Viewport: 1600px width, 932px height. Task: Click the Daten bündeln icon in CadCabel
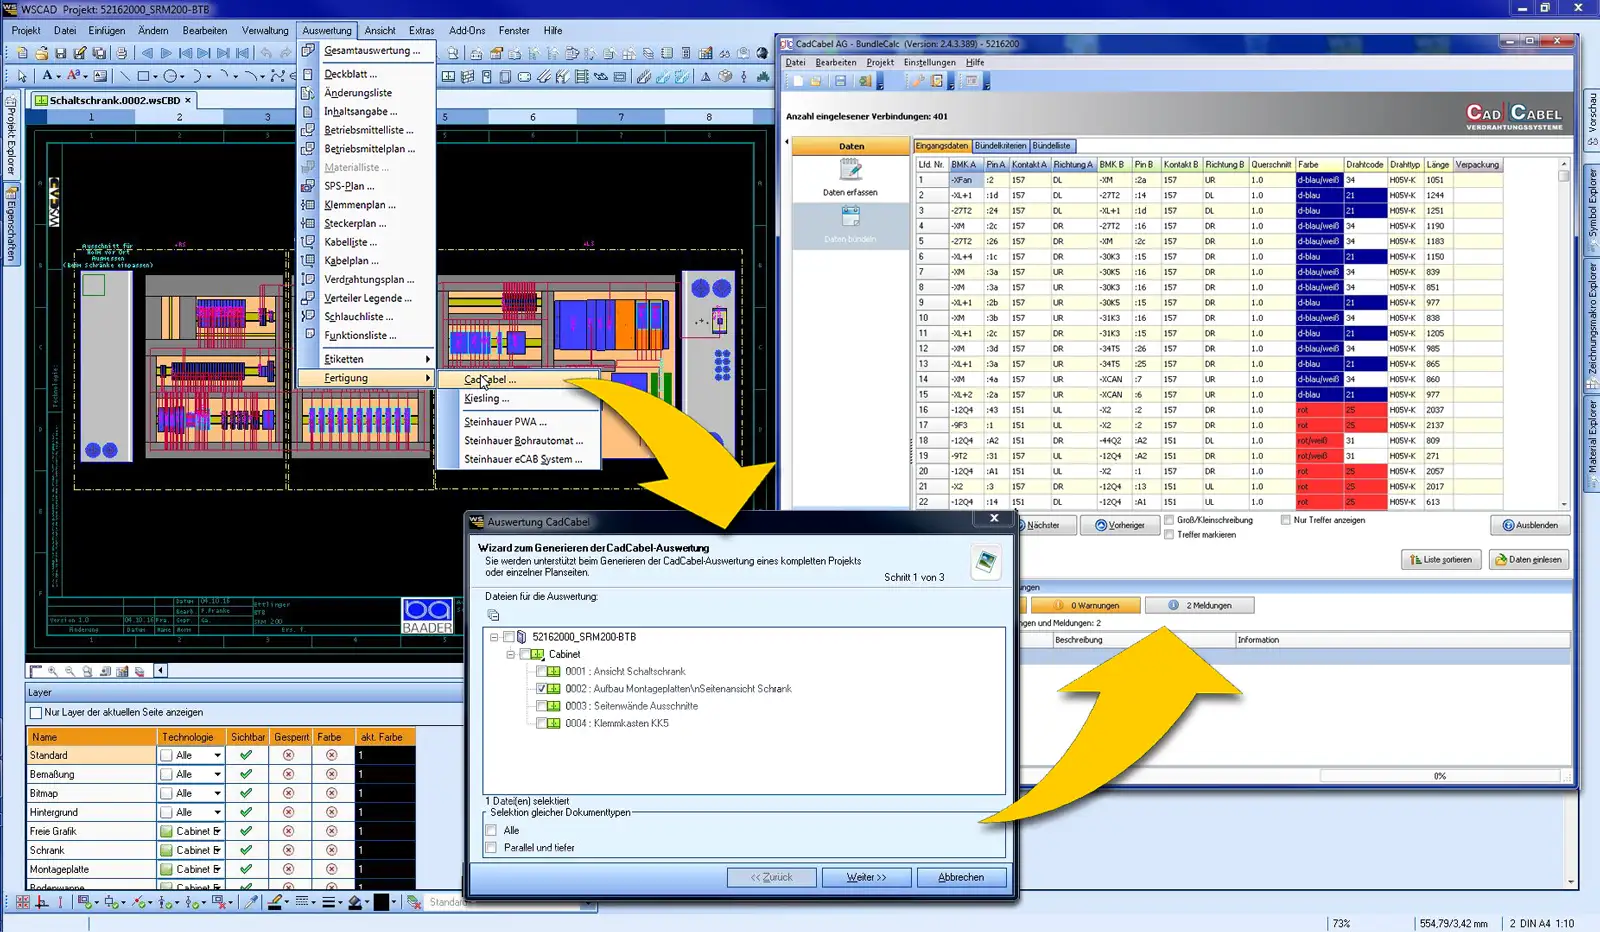[850, 216]
